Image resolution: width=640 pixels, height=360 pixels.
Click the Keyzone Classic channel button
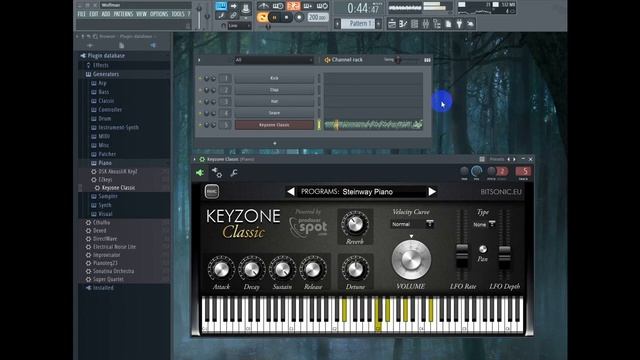click(x=274, y=125)
